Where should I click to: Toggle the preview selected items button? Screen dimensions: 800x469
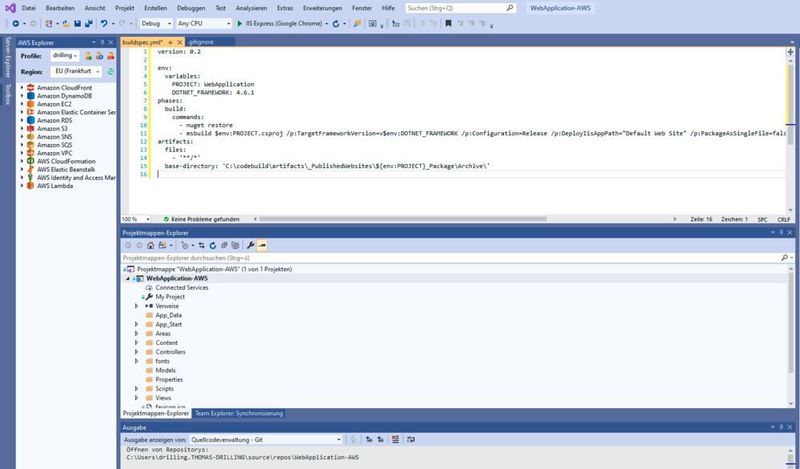click(262, 245)
